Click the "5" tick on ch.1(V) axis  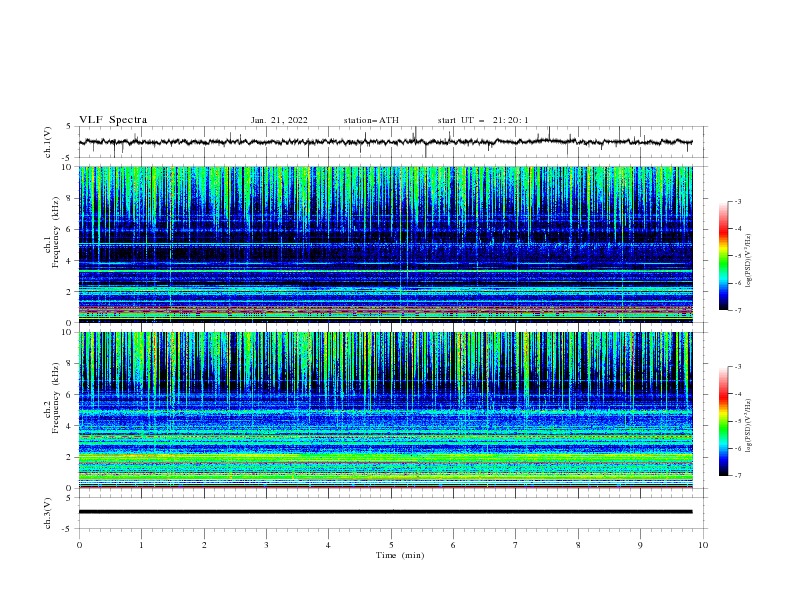69,126
